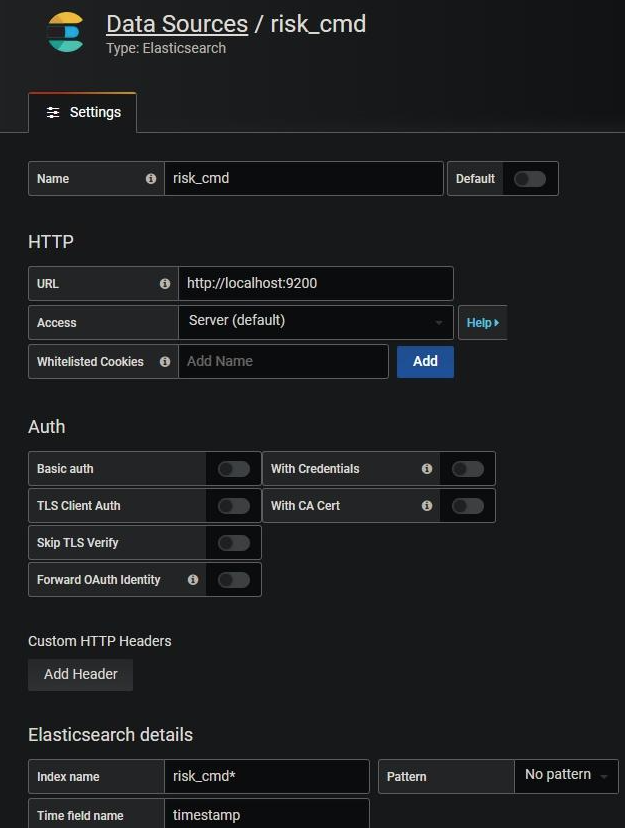Enable the Basic auth switch
This screenshot has height=828, width=625.
tap(233, 469)
